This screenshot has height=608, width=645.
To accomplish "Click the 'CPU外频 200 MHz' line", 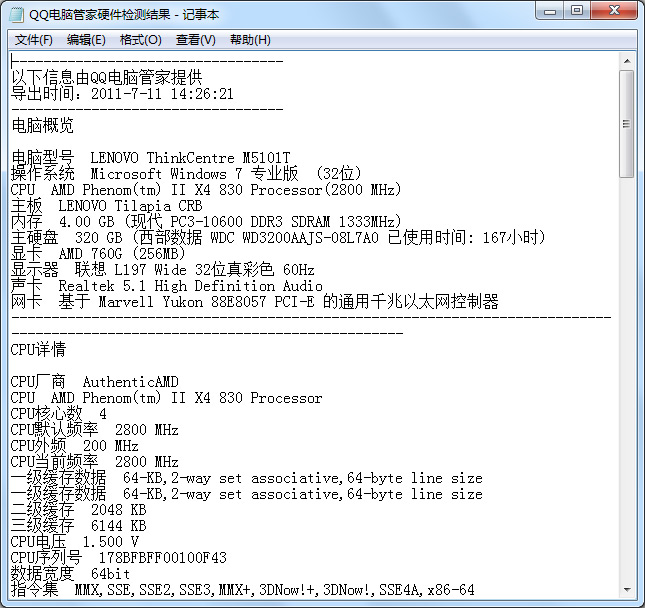I will click(x=74, y=446).
